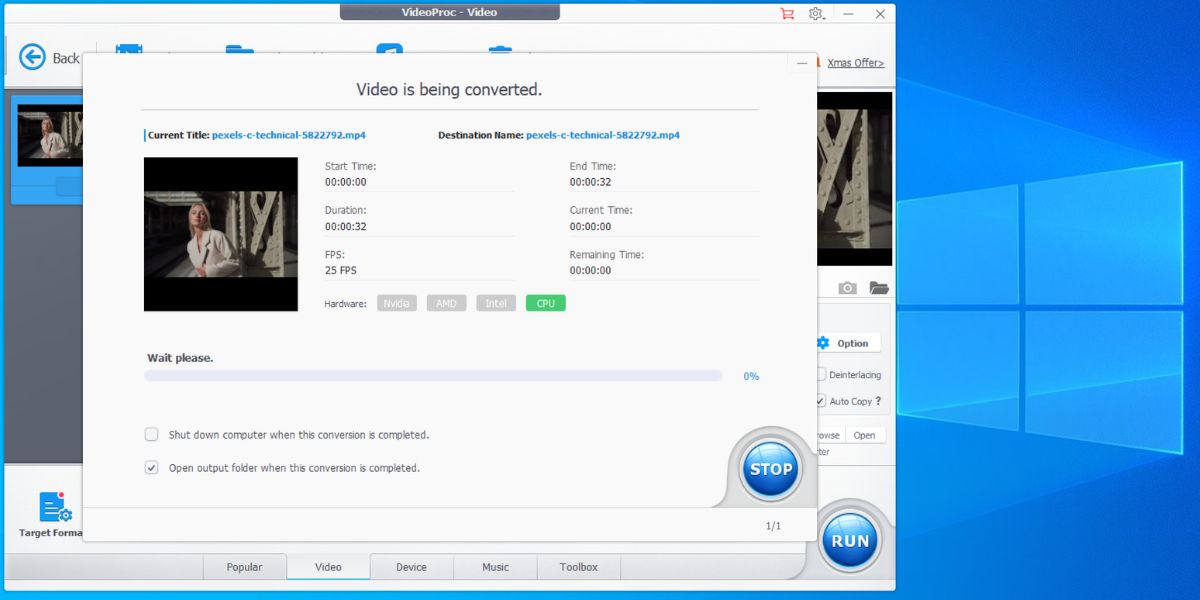Open output folder via the folder icon
1200x600 pixels.
pyautogui.click(x=878, y=286)
